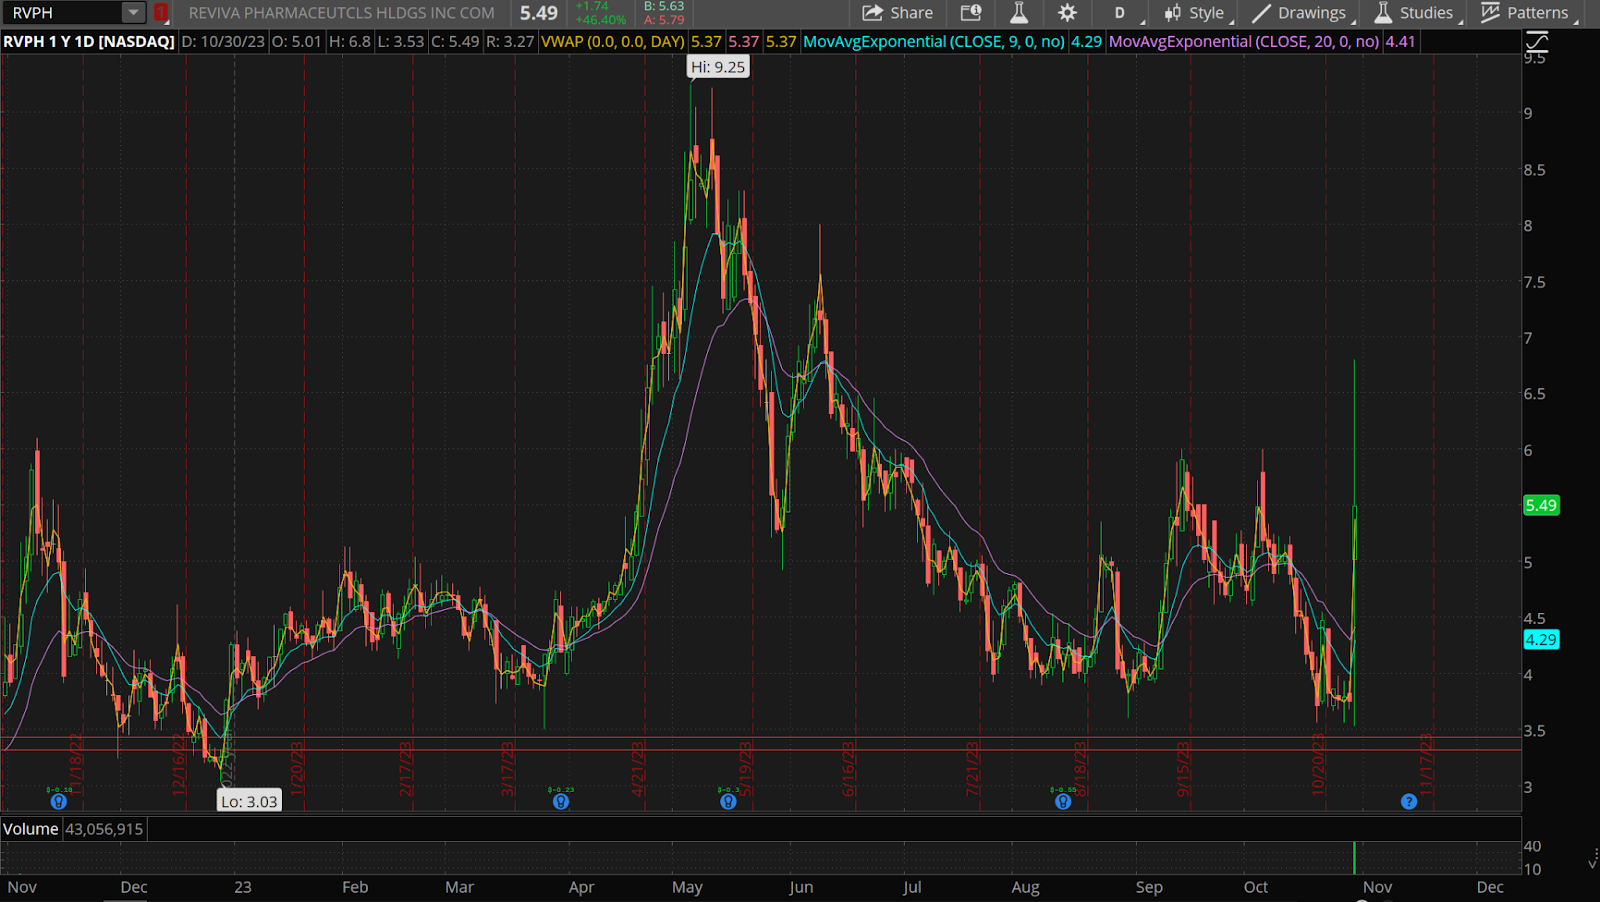Click the upcoming November earnings question-mark marker
This screenshot has height=902, width=1600.
click(x=1409, y=801)
